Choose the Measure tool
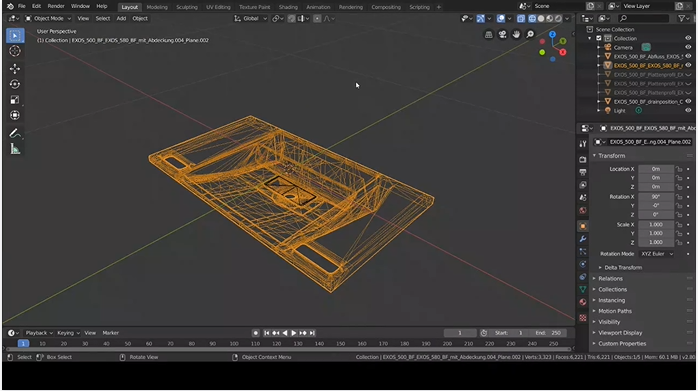The image size is (698, 391). pos(15,149)
